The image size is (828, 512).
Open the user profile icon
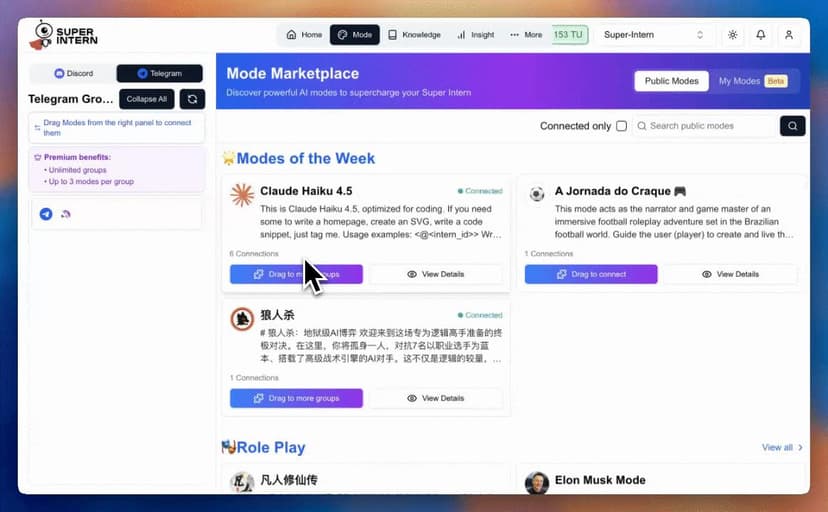coord(789,35)
